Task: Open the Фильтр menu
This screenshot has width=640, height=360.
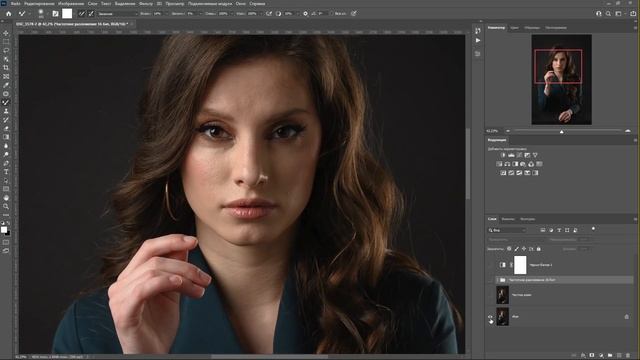Action: (146, 4)
